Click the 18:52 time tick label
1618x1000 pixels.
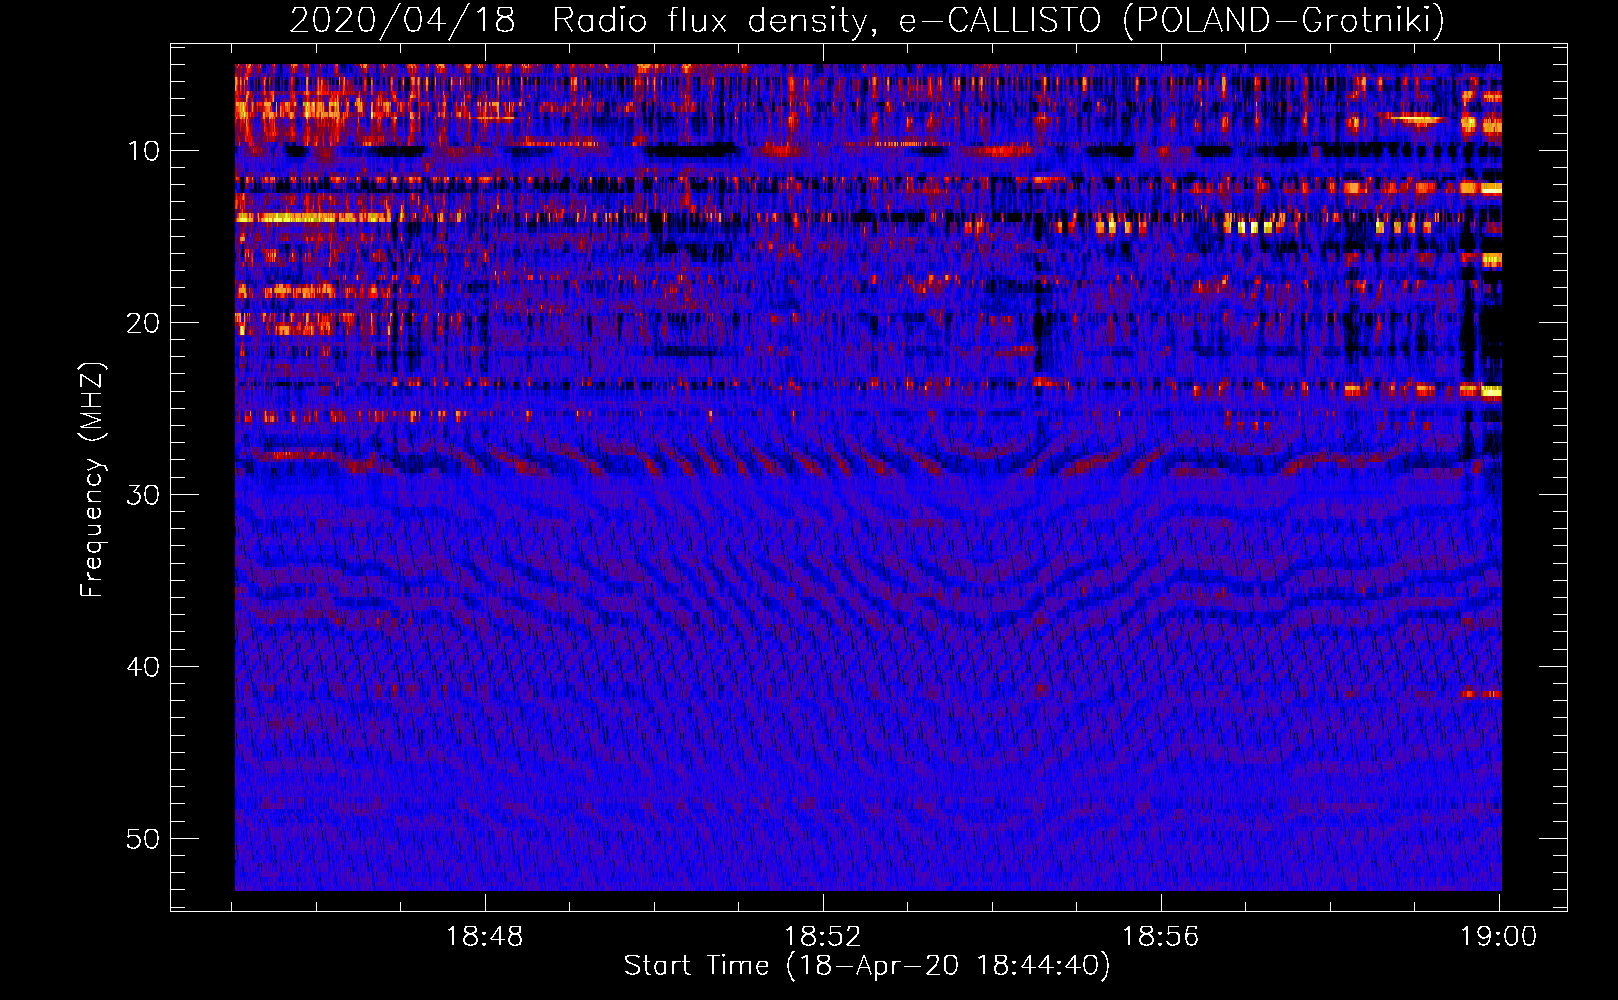click(x=822, y=937)
